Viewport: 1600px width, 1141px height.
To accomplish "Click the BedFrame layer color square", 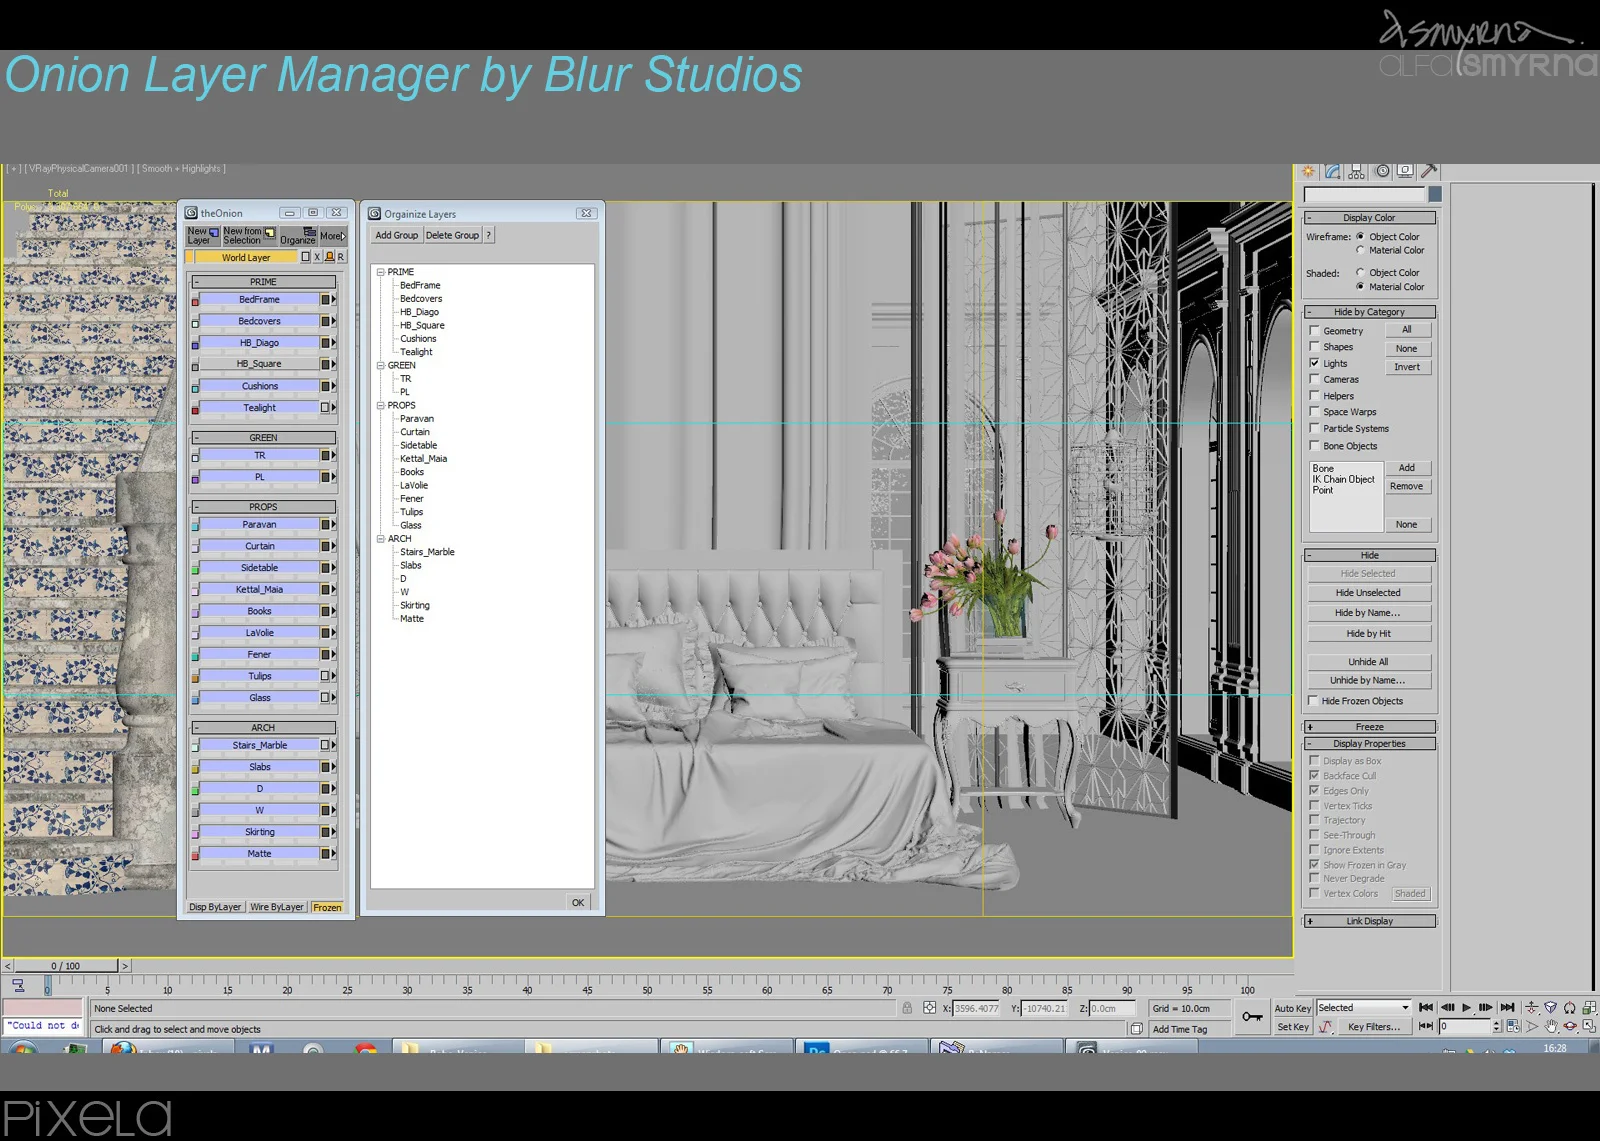I will [195, 301].
